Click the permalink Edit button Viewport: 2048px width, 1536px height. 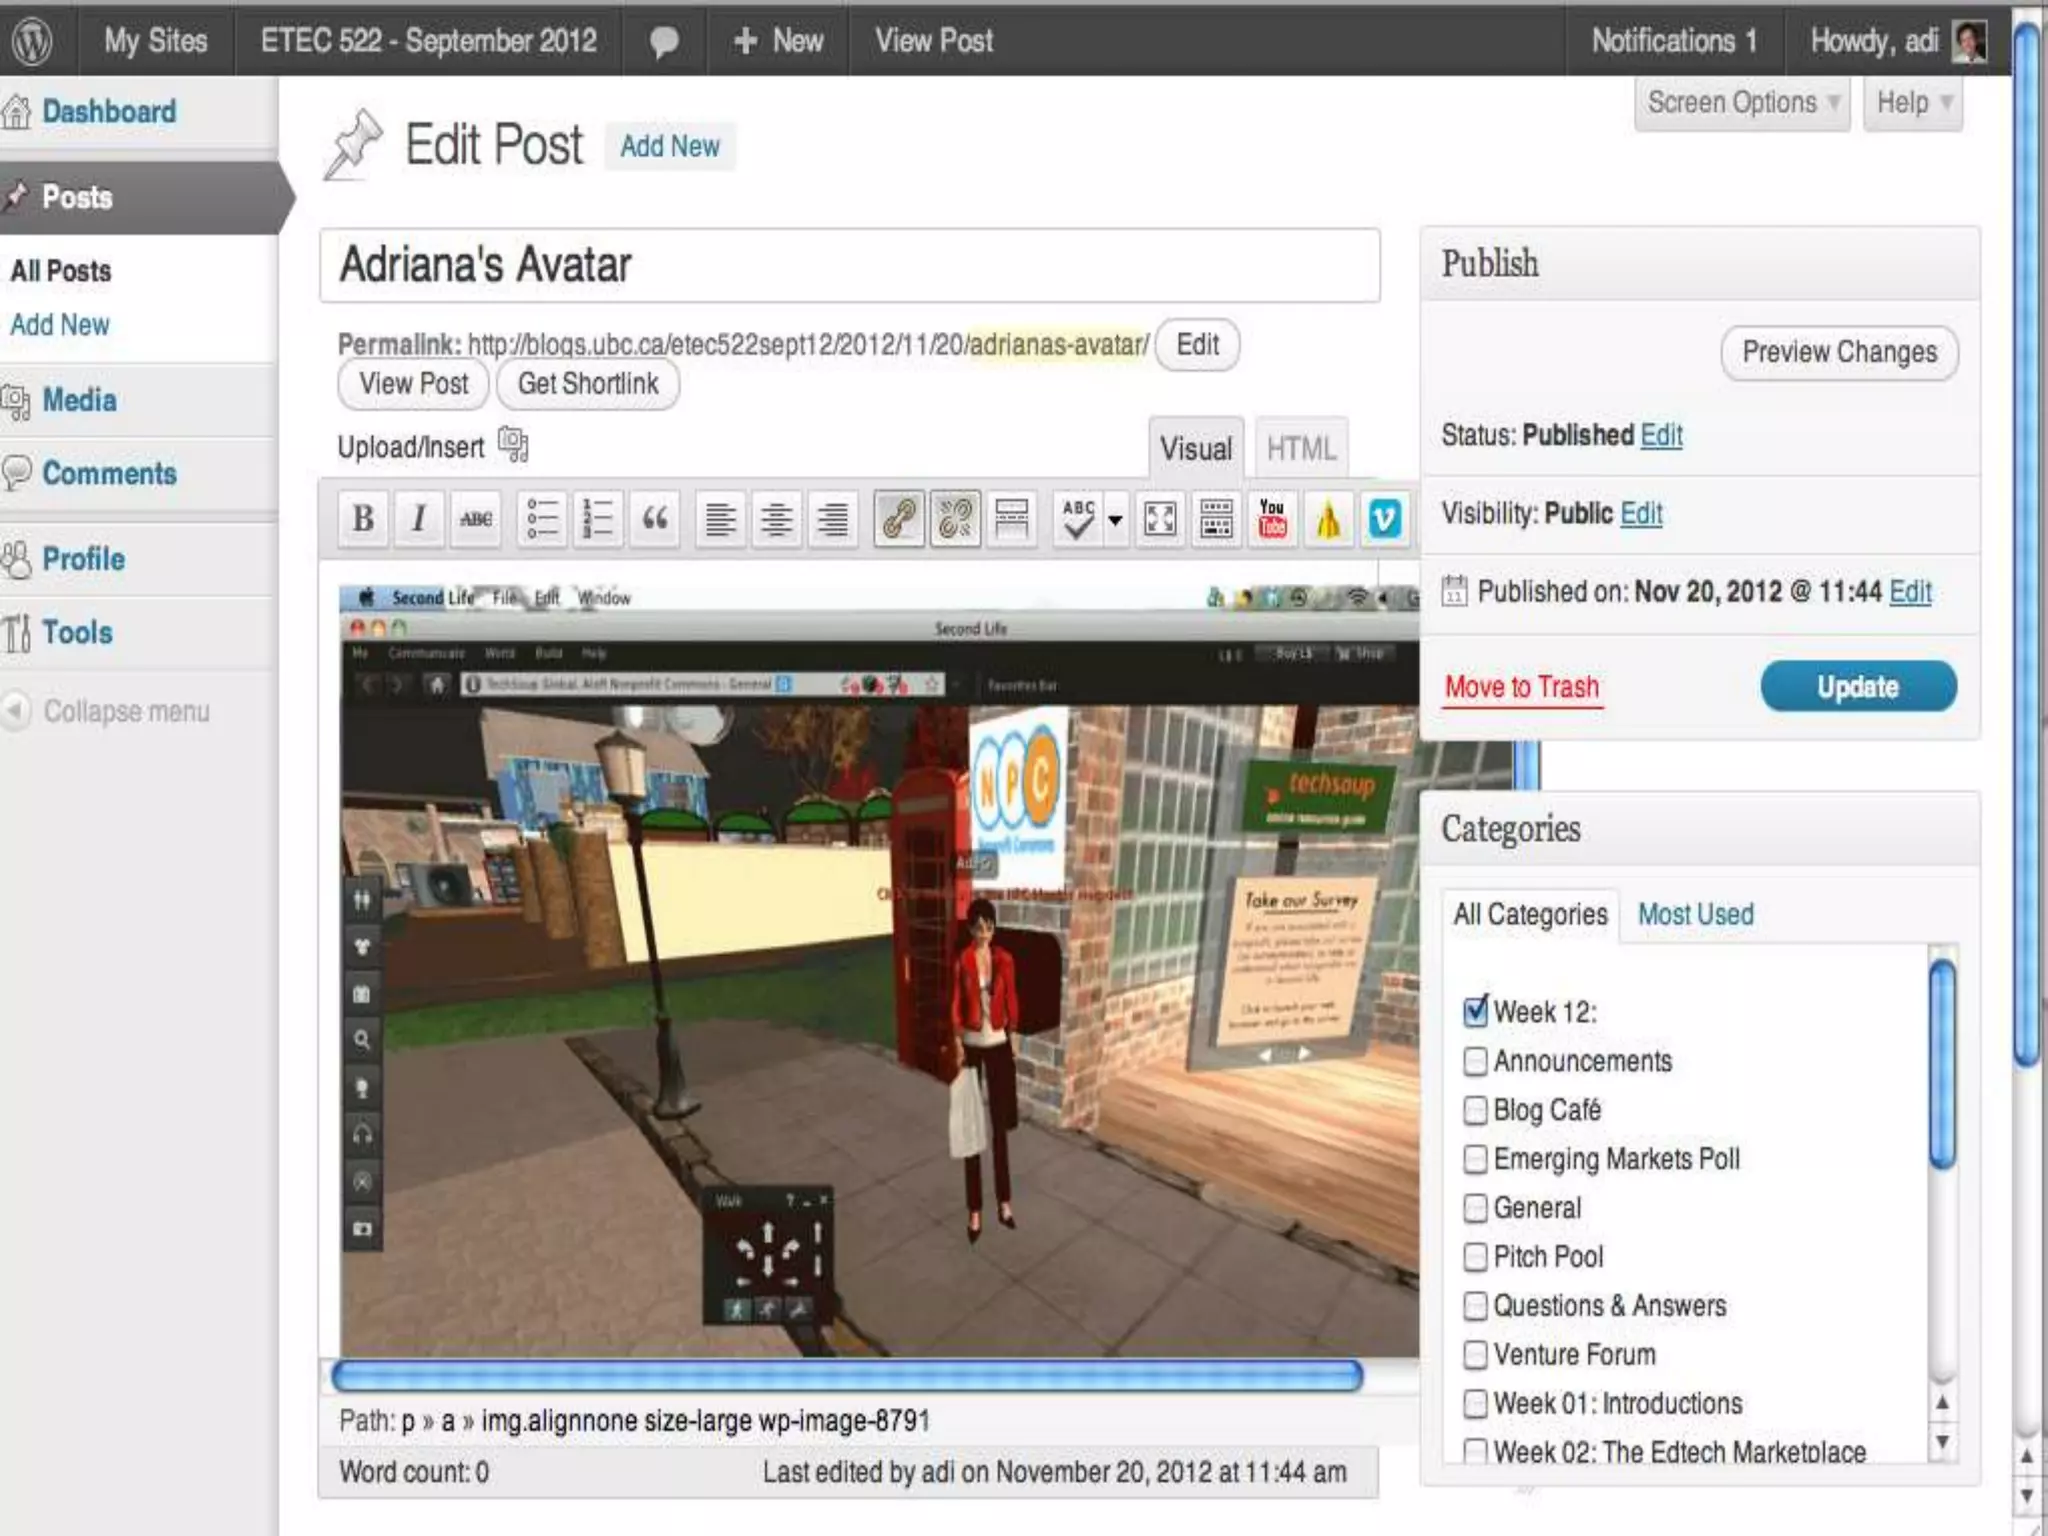click(x=1197, y=345)
